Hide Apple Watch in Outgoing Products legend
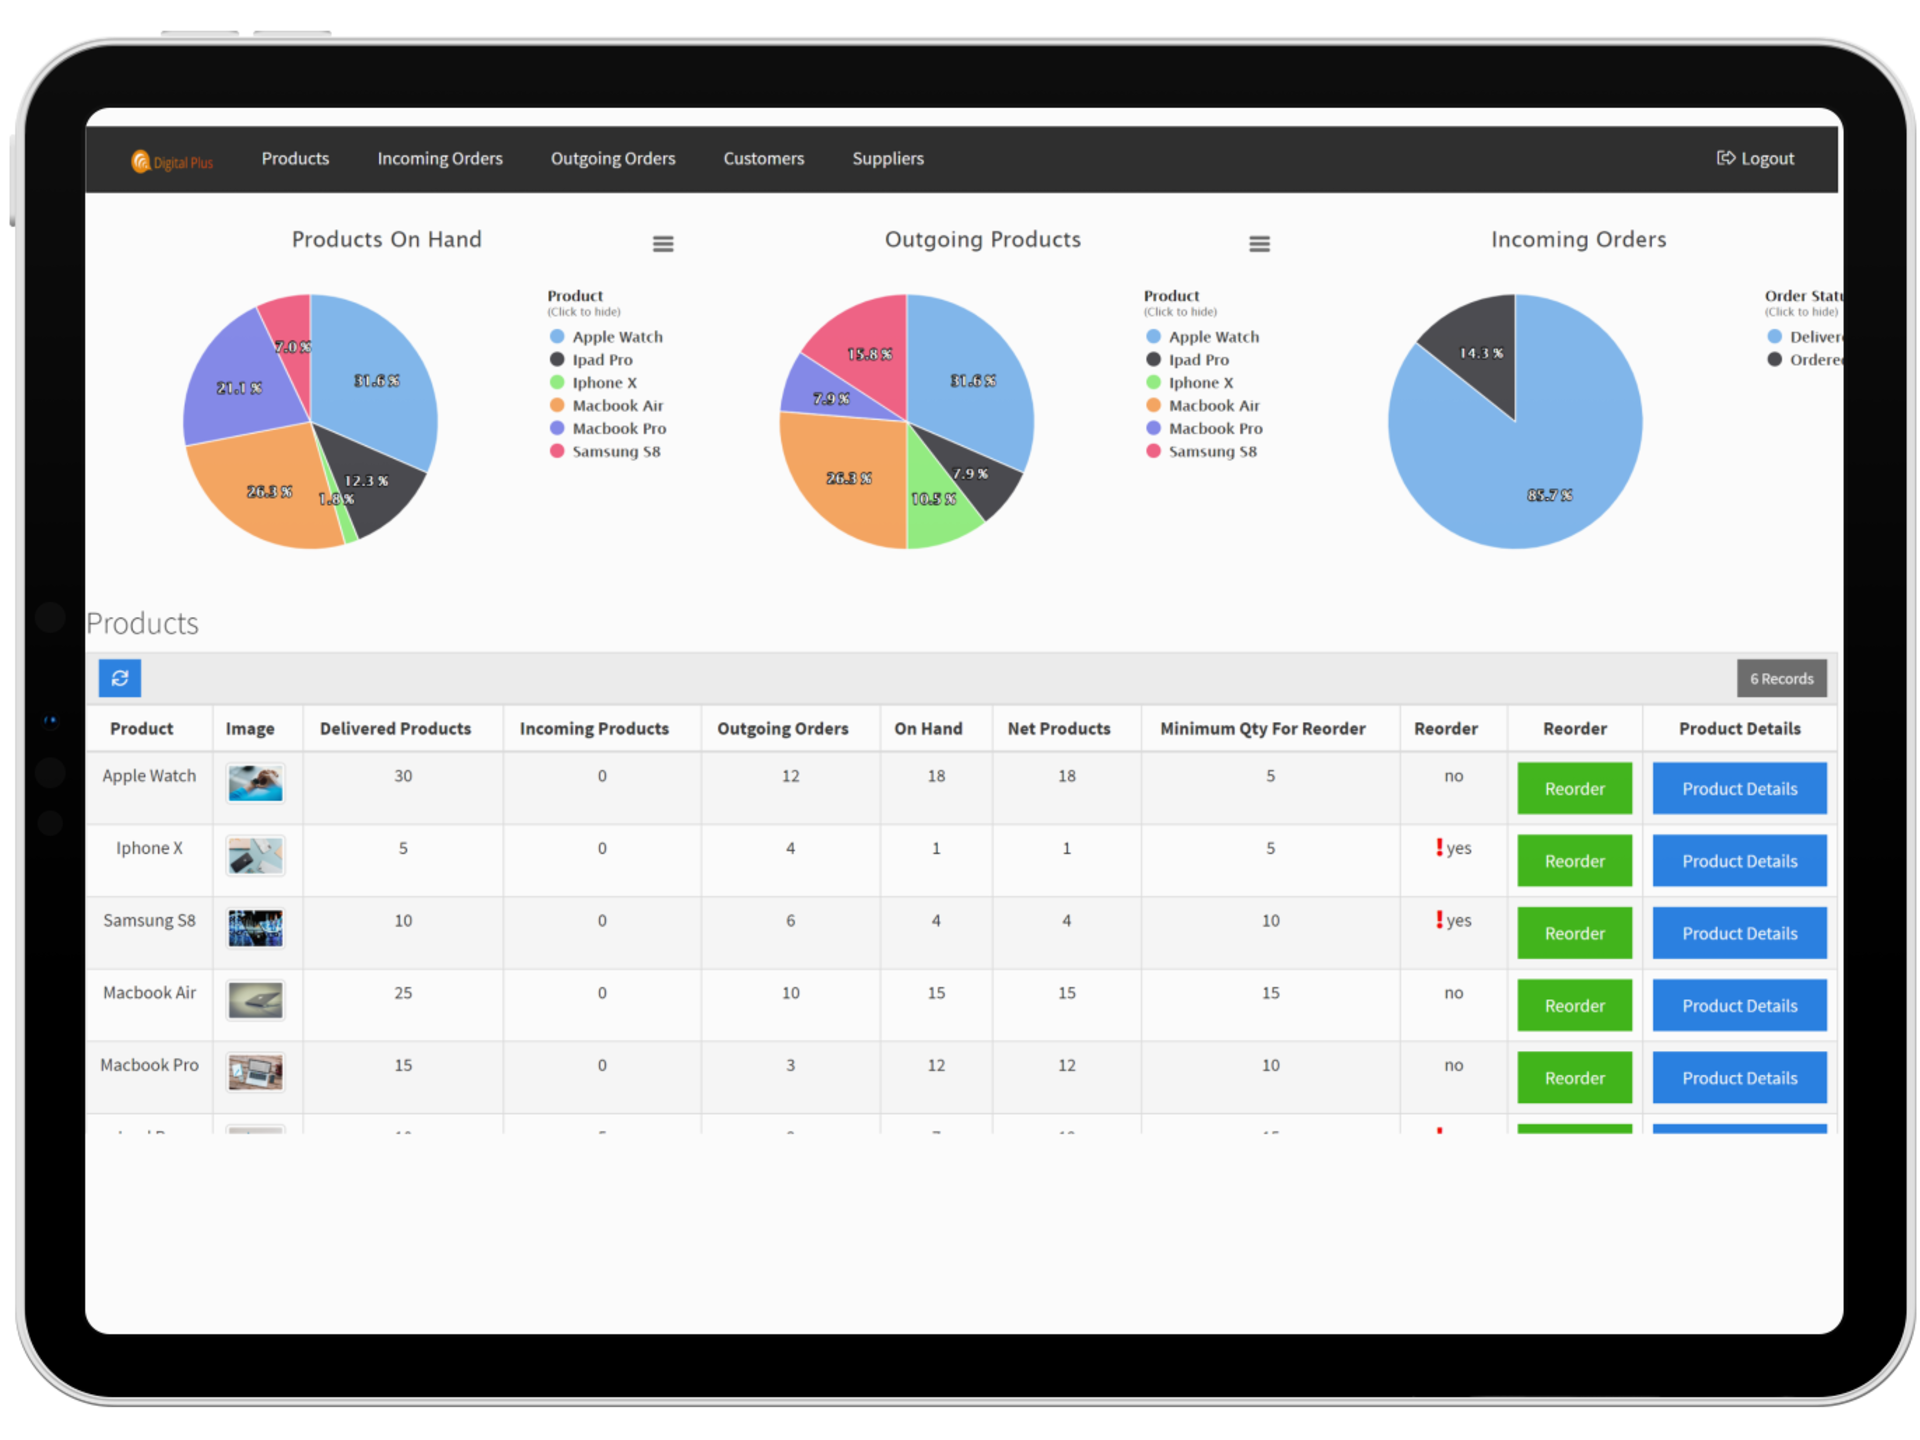This screenshot has height=1440, width=1920. 1202,337
